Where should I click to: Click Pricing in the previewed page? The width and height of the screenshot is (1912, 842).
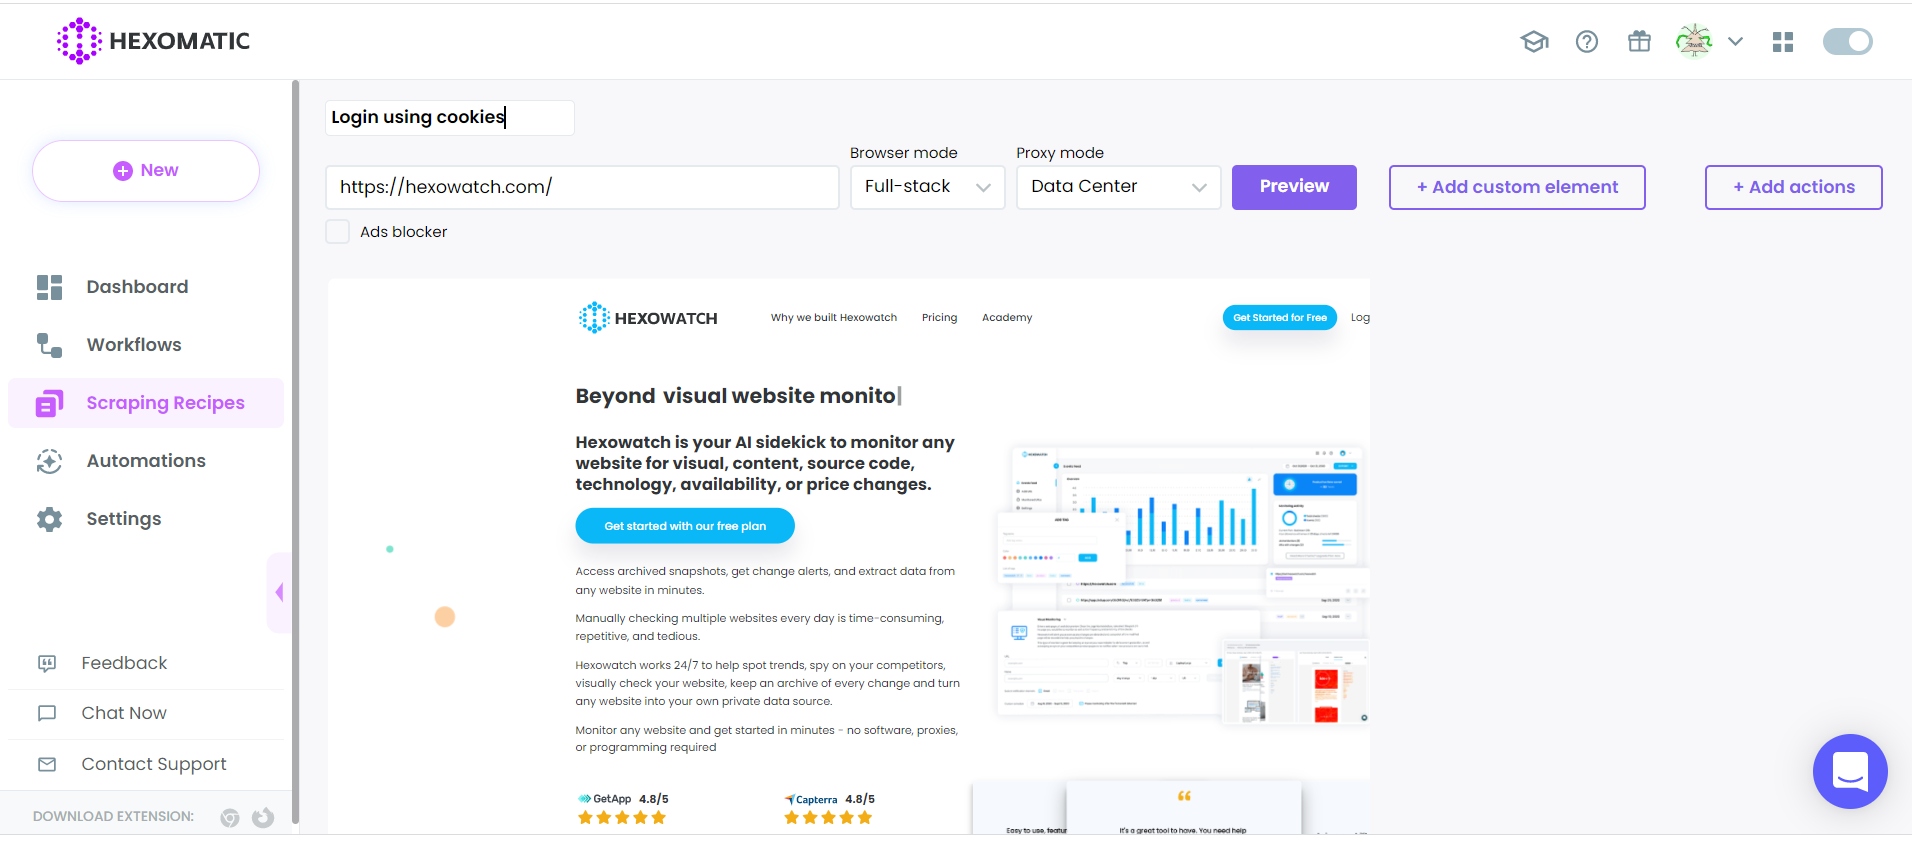[x=939, y=318]
